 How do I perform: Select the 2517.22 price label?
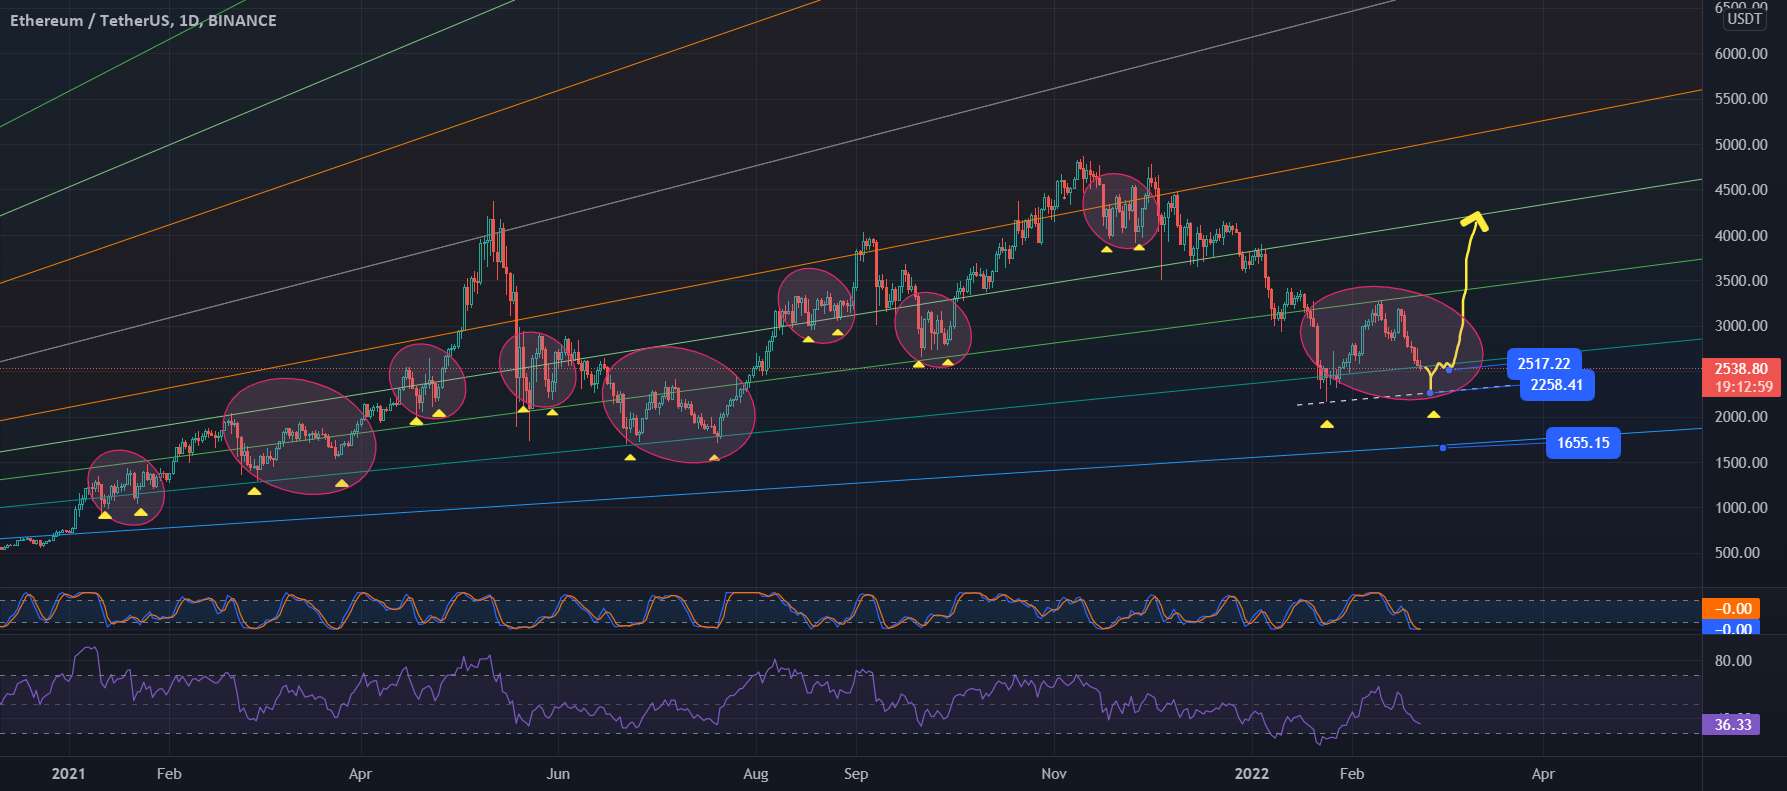coord(1544,364)
